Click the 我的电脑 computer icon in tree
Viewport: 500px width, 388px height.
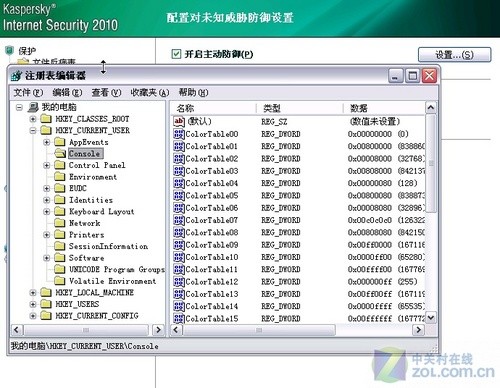click(x=33, y=107)
